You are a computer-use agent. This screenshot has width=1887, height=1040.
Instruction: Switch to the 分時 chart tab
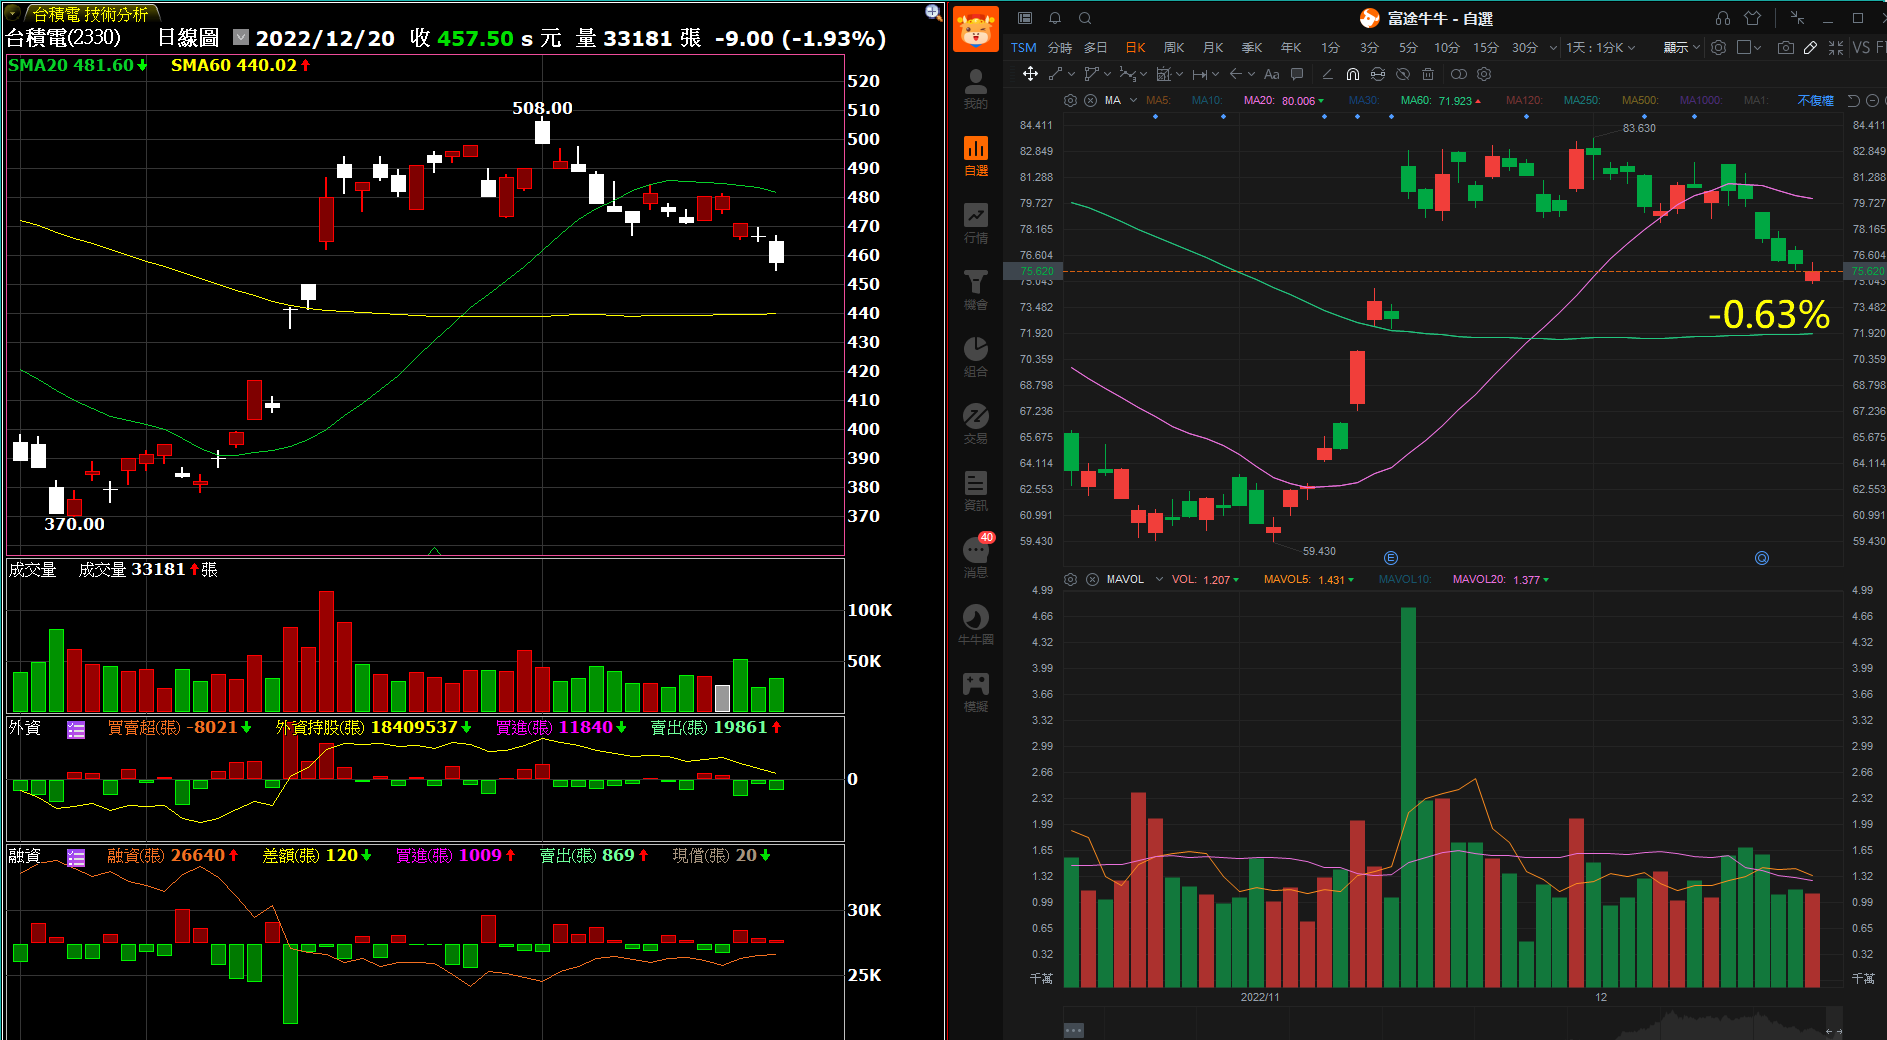click(x=1060, y=47)
